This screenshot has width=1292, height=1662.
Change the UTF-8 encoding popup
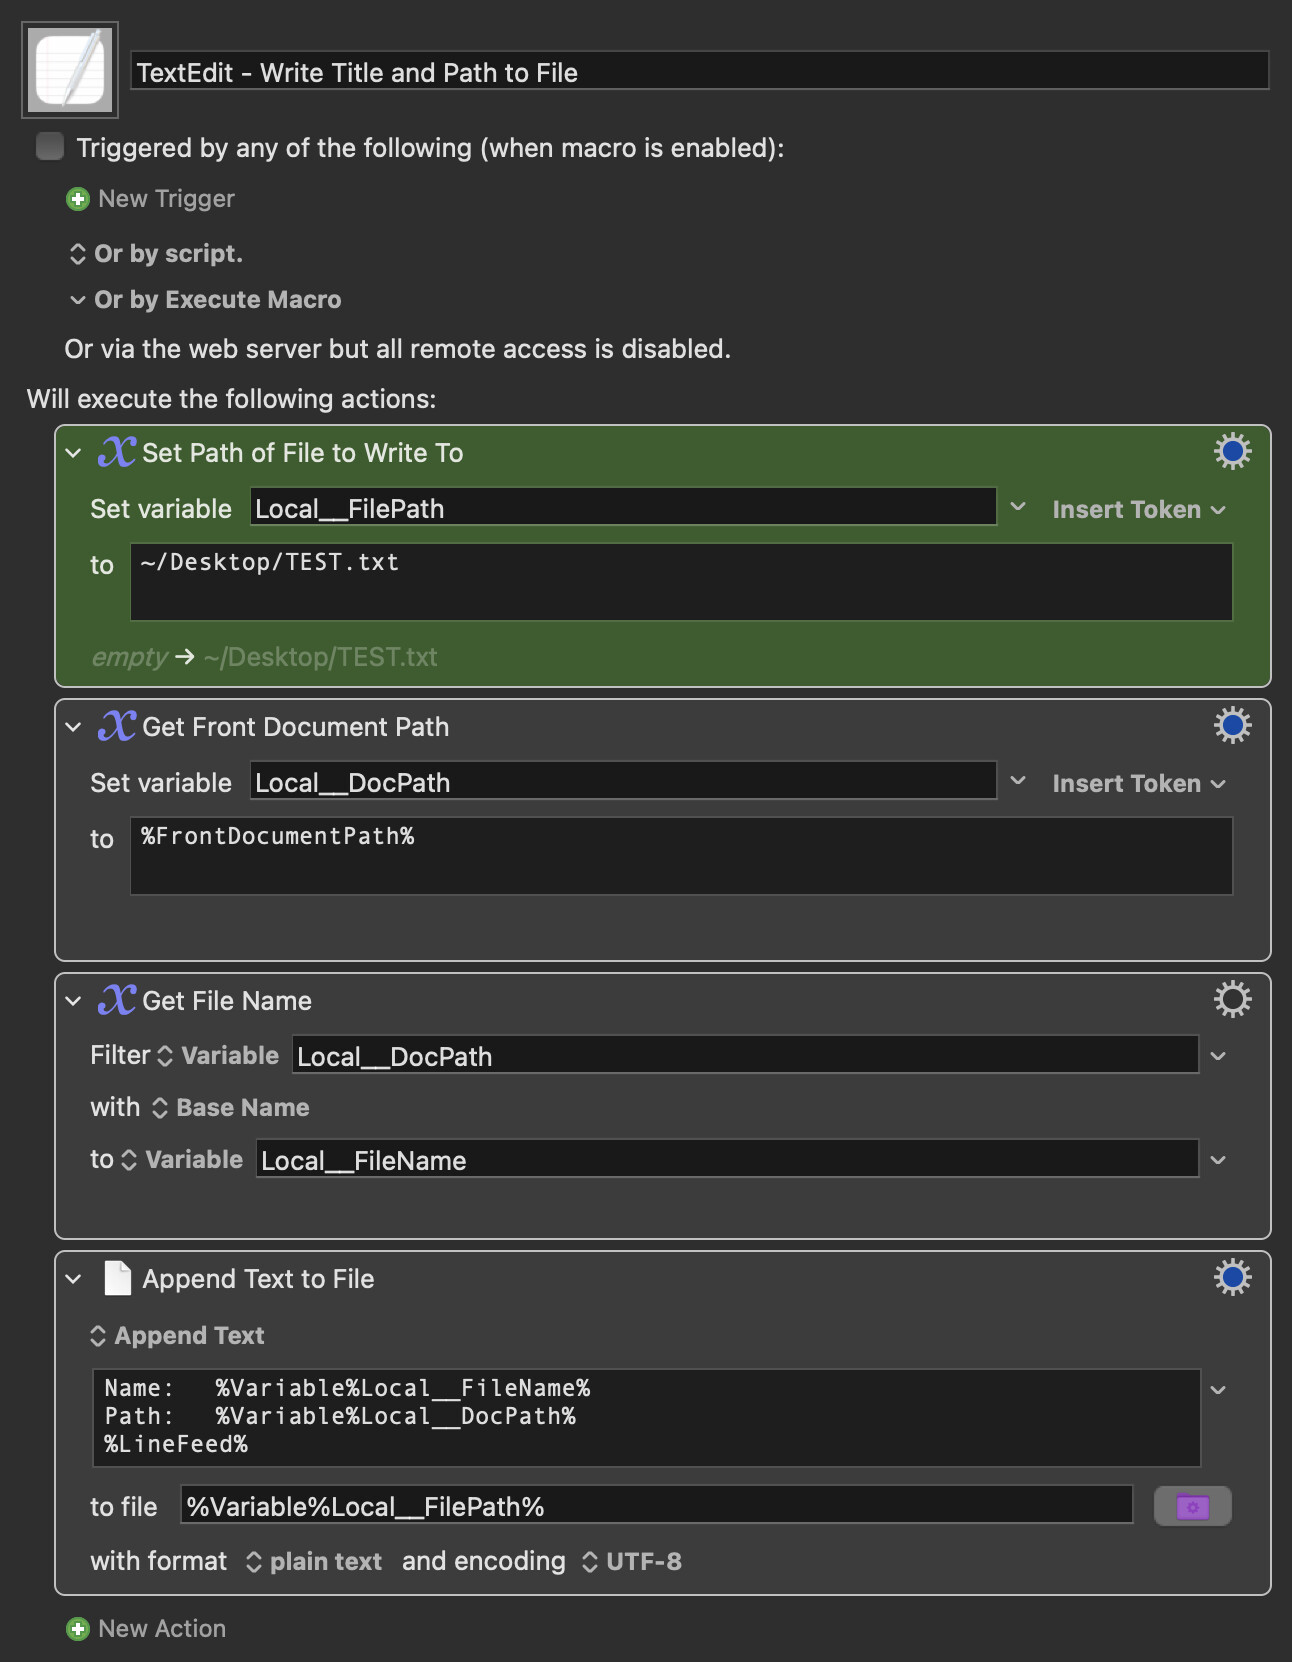[x=632, y=1562]
